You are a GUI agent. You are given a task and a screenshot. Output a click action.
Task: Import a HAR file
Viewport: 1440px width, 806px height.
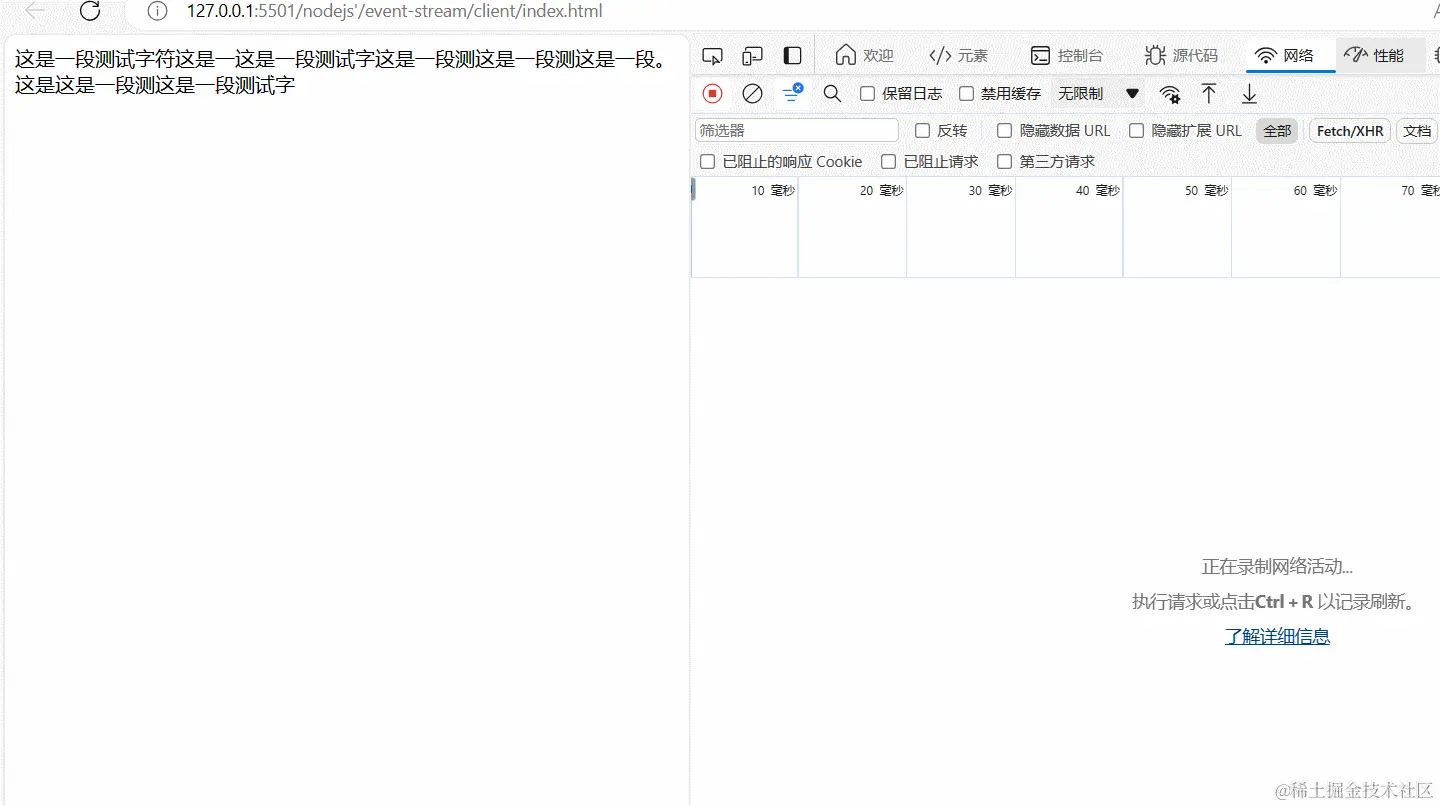(1209, 93)
